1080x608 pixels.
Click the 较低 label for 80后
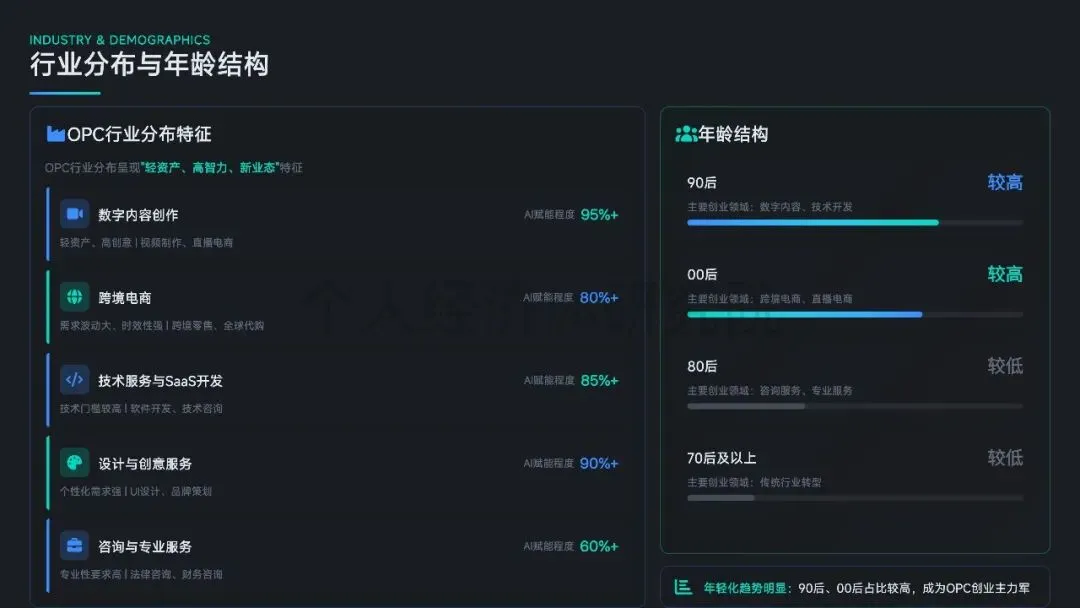pos(1005,366)
